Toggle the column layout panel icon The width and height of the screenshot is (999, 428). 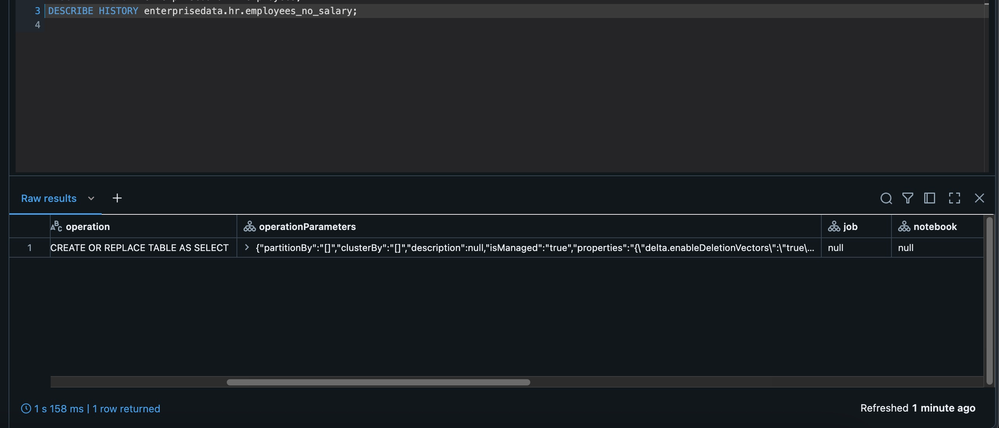(930, 198)
